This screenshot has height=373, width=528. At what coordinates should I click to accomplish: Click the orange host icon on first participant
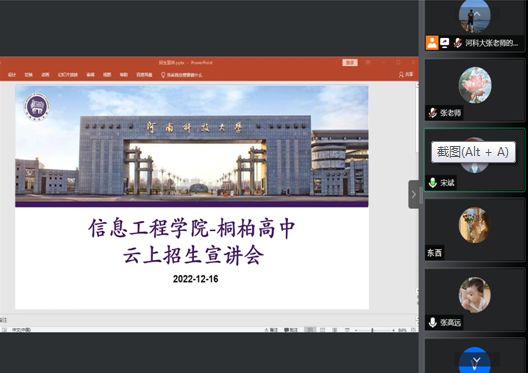click(432, 43)
